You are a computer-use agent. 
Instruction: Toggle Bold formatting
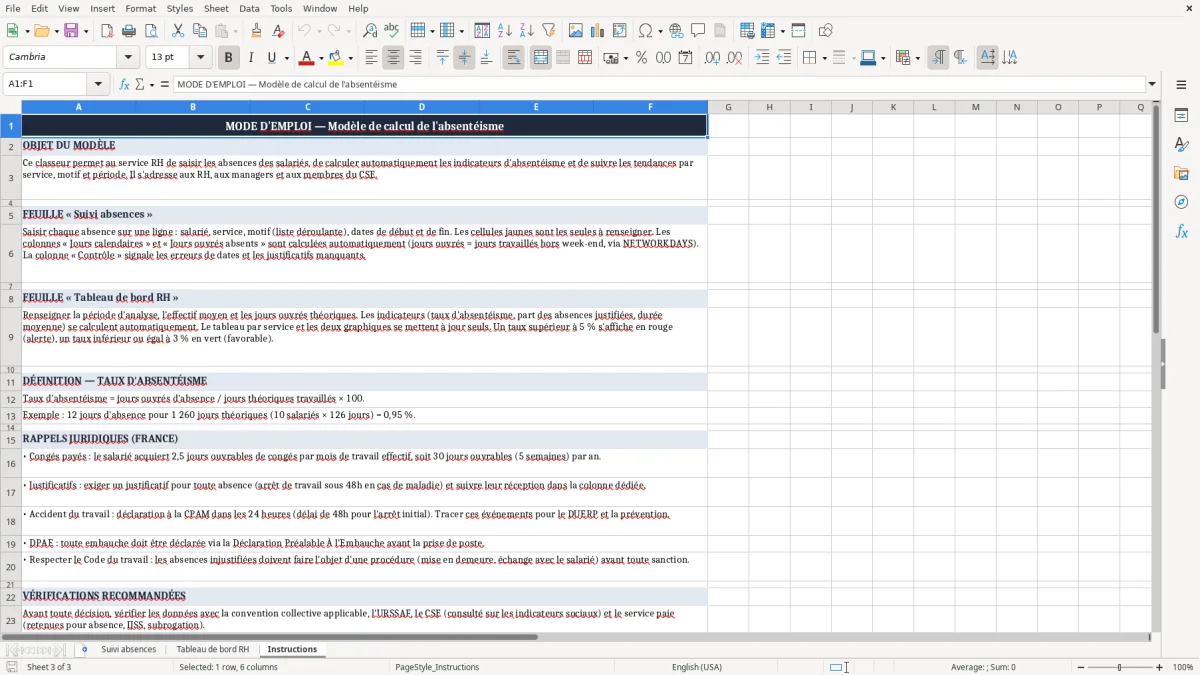click(228, 58)
